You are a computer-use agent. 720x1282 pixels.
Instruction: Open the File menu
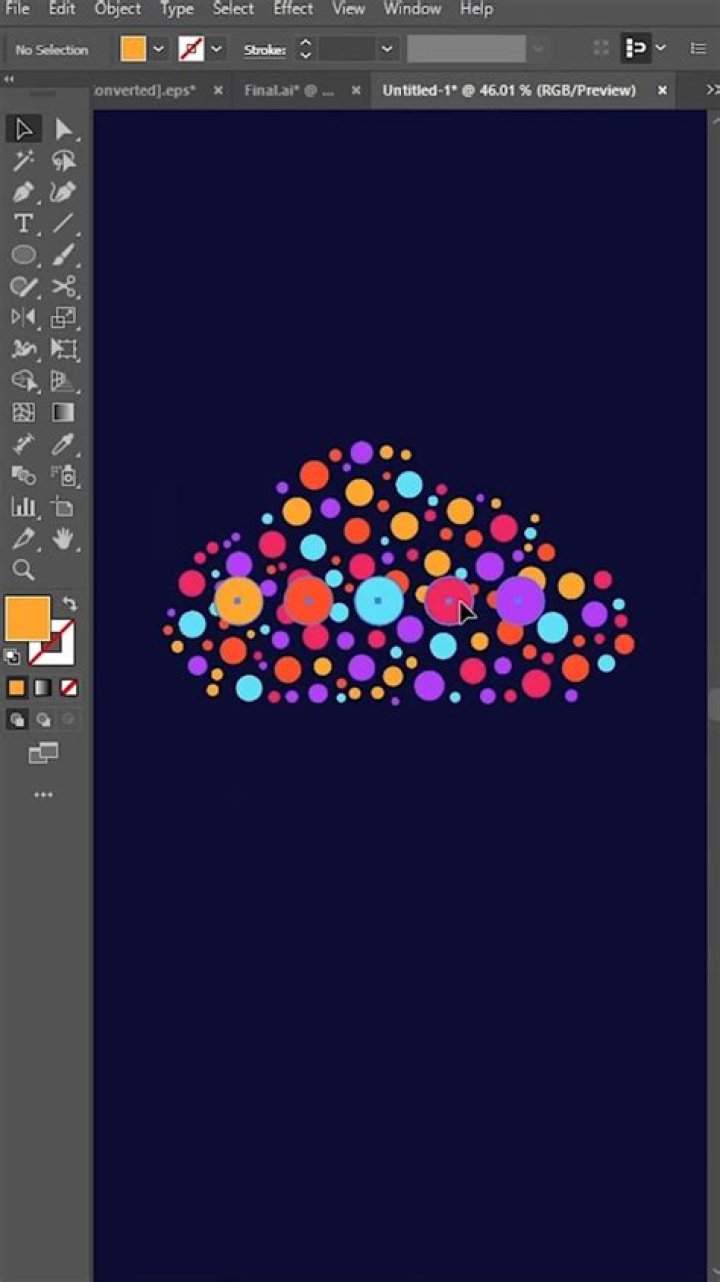(x=17, y=9)
